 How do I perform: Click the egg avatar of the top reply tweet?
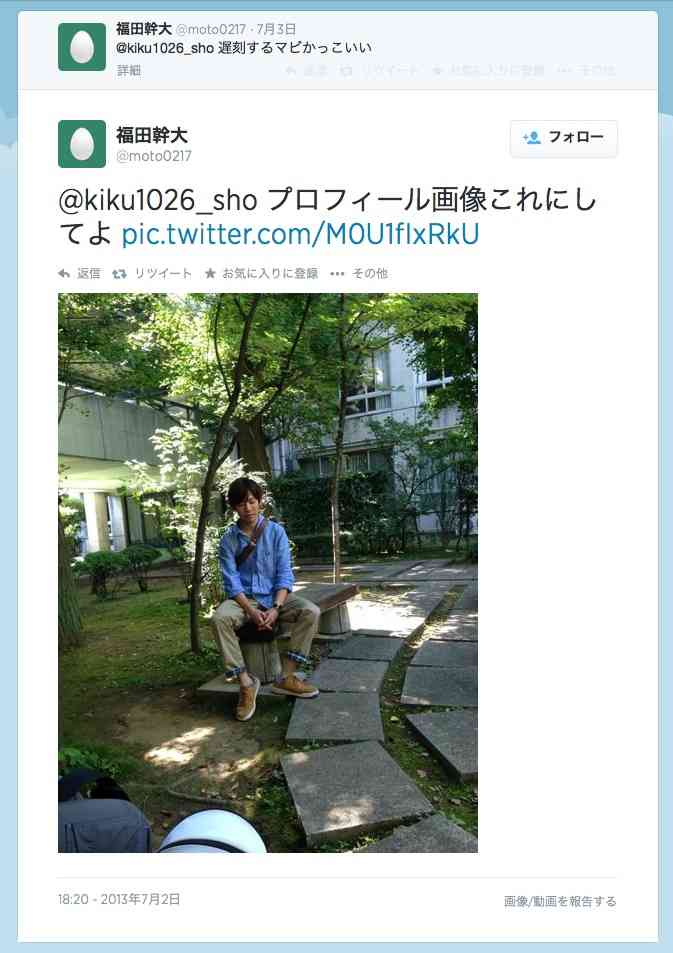click(x=82, y=47)
